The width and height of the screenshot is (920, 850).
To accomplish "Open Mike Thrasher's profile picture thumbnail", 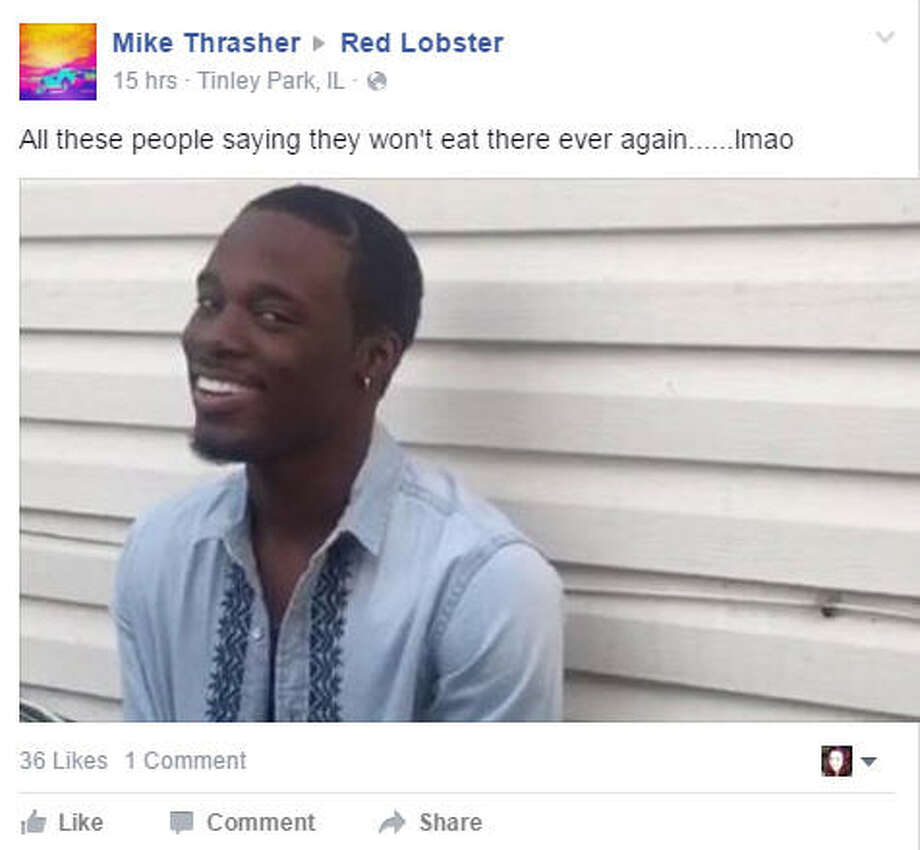I will 58,62.
